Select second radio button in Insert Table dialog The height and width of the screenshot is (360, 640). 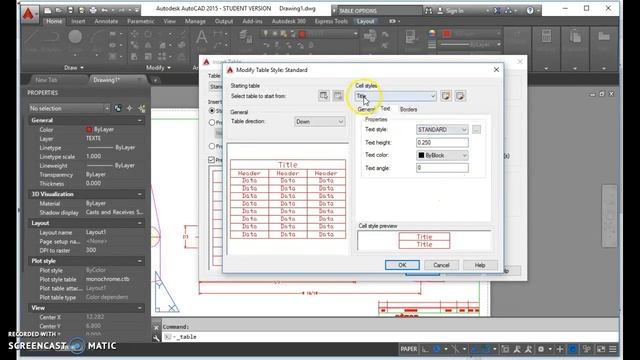pos(212,122)
